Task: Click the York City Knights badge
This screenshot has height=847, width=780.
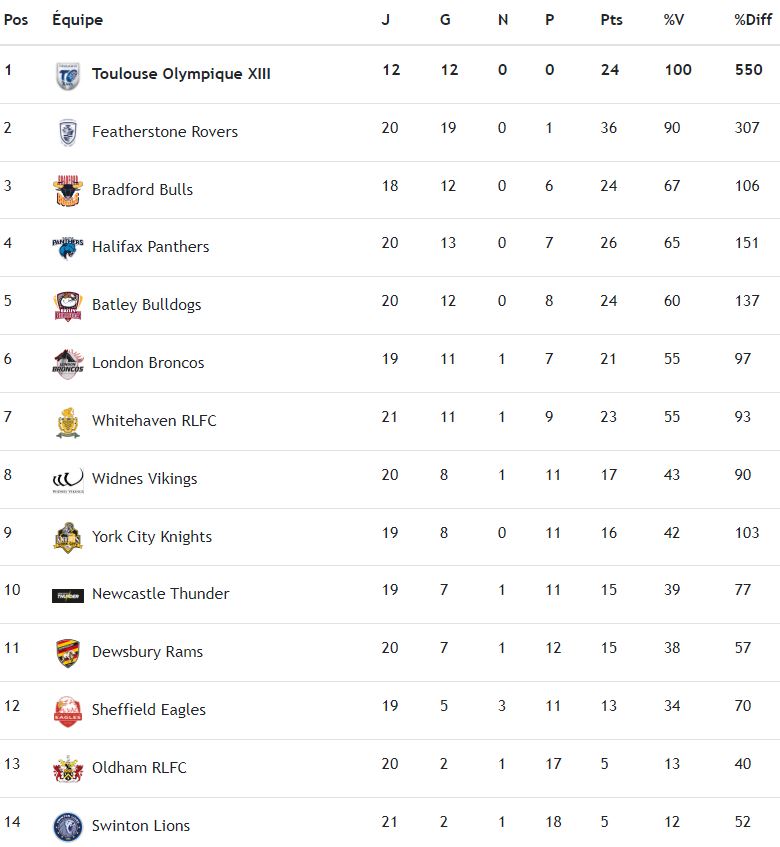Action: [68, 537]
